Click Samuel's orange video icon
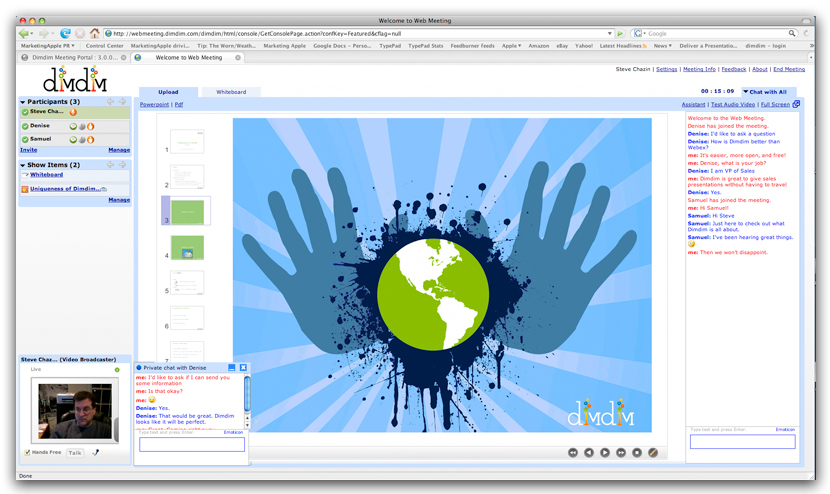 pos(91,140)
